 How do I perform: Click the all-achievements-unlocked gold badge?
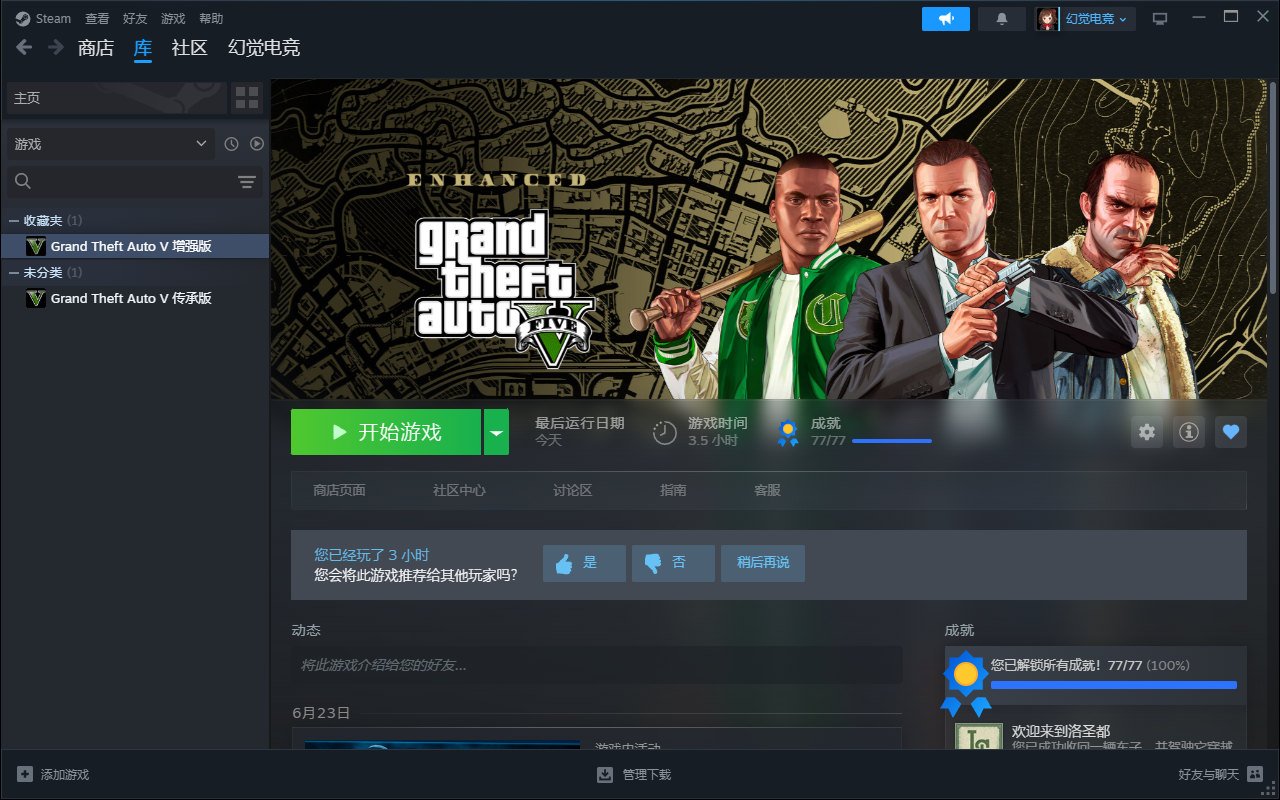966,683
